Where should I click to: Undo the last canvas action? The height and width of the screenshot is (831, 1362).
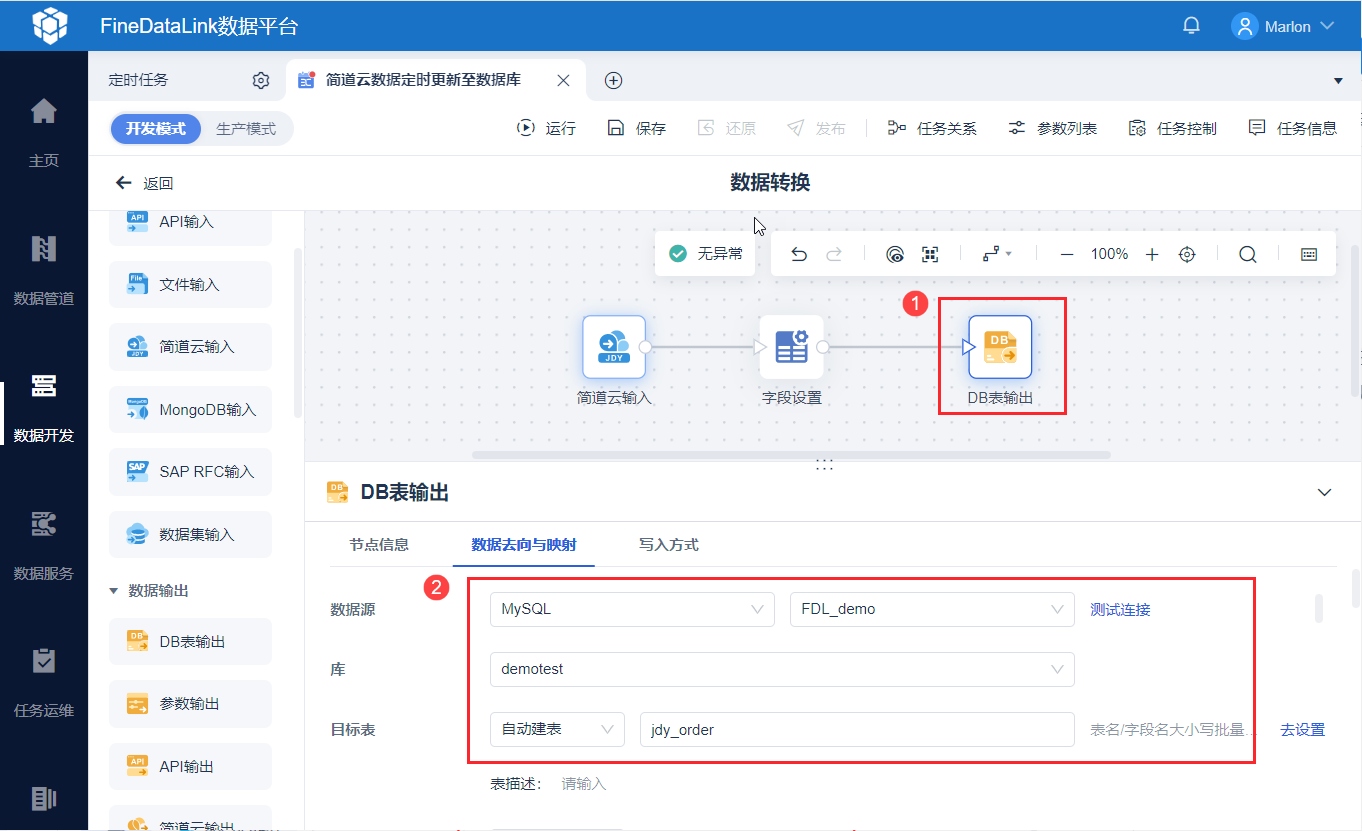pyautogui.click(x=799, y=254)
